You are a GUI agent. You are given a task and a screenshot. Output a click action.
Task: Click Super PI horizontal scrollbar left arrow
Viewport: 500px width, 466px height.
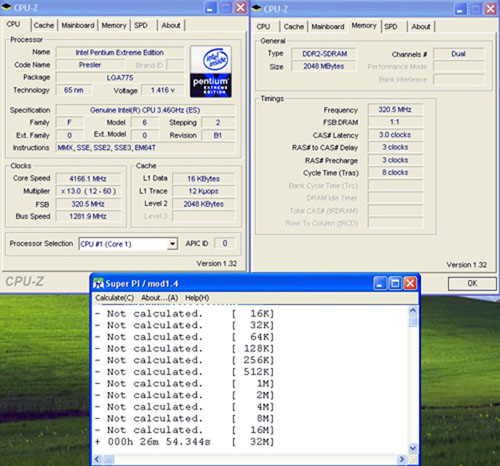click(x=97, y=459)
